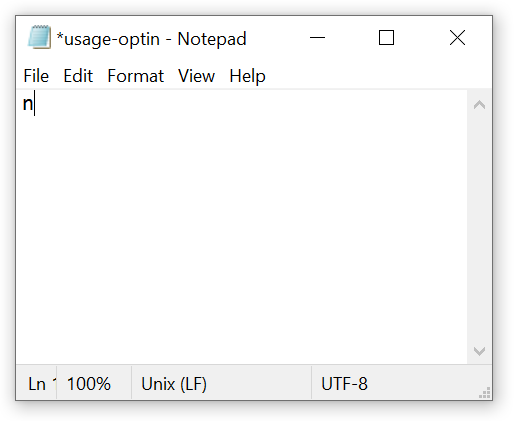Click the Notepad icon in the title bar
Image resolution: width=514 pixels, height=421 pixels.
point(39,37)
